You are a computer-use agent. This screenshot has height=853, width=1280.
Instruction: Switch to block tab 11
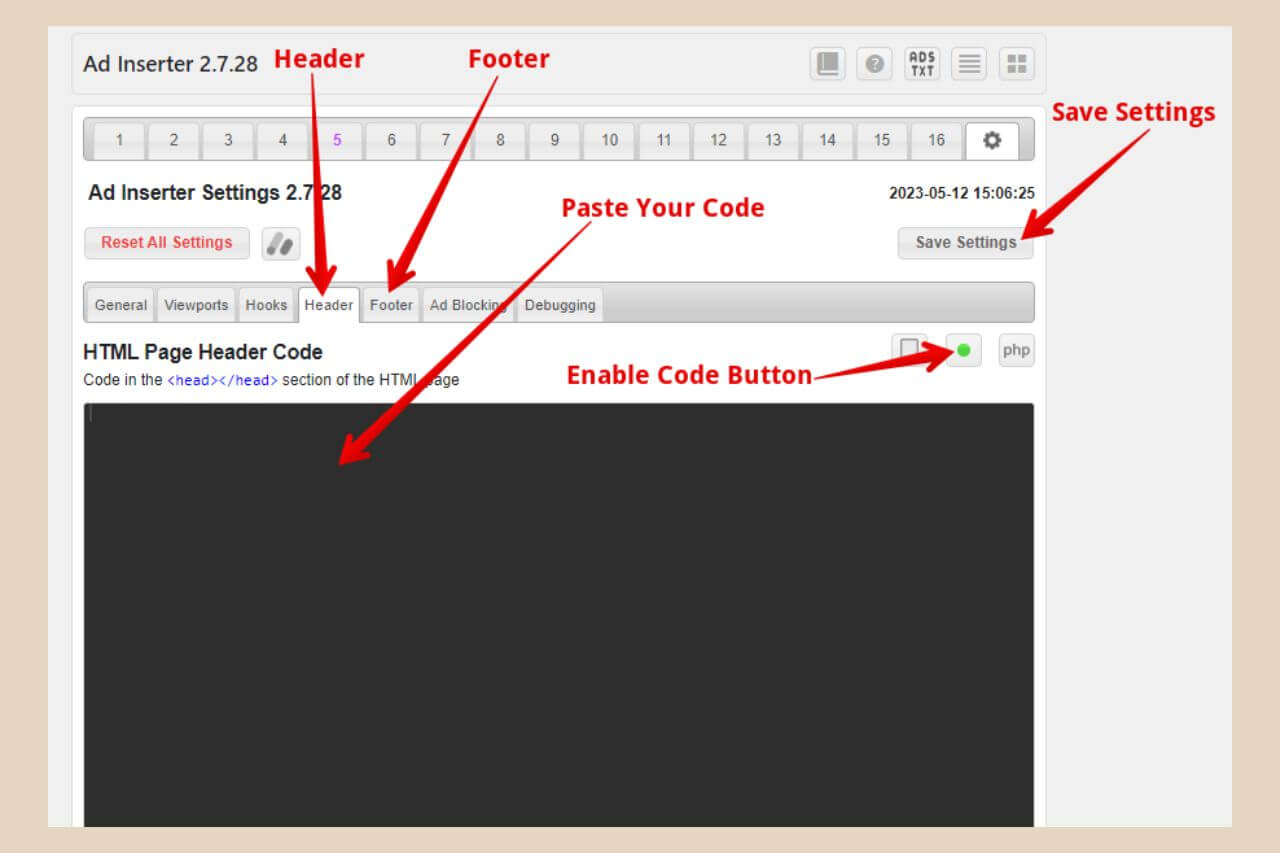tap(664, 140)
